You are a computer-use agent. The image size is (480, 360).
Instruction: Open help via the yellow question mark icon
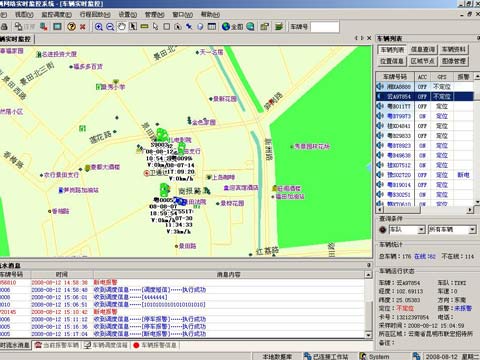(71, 27)
